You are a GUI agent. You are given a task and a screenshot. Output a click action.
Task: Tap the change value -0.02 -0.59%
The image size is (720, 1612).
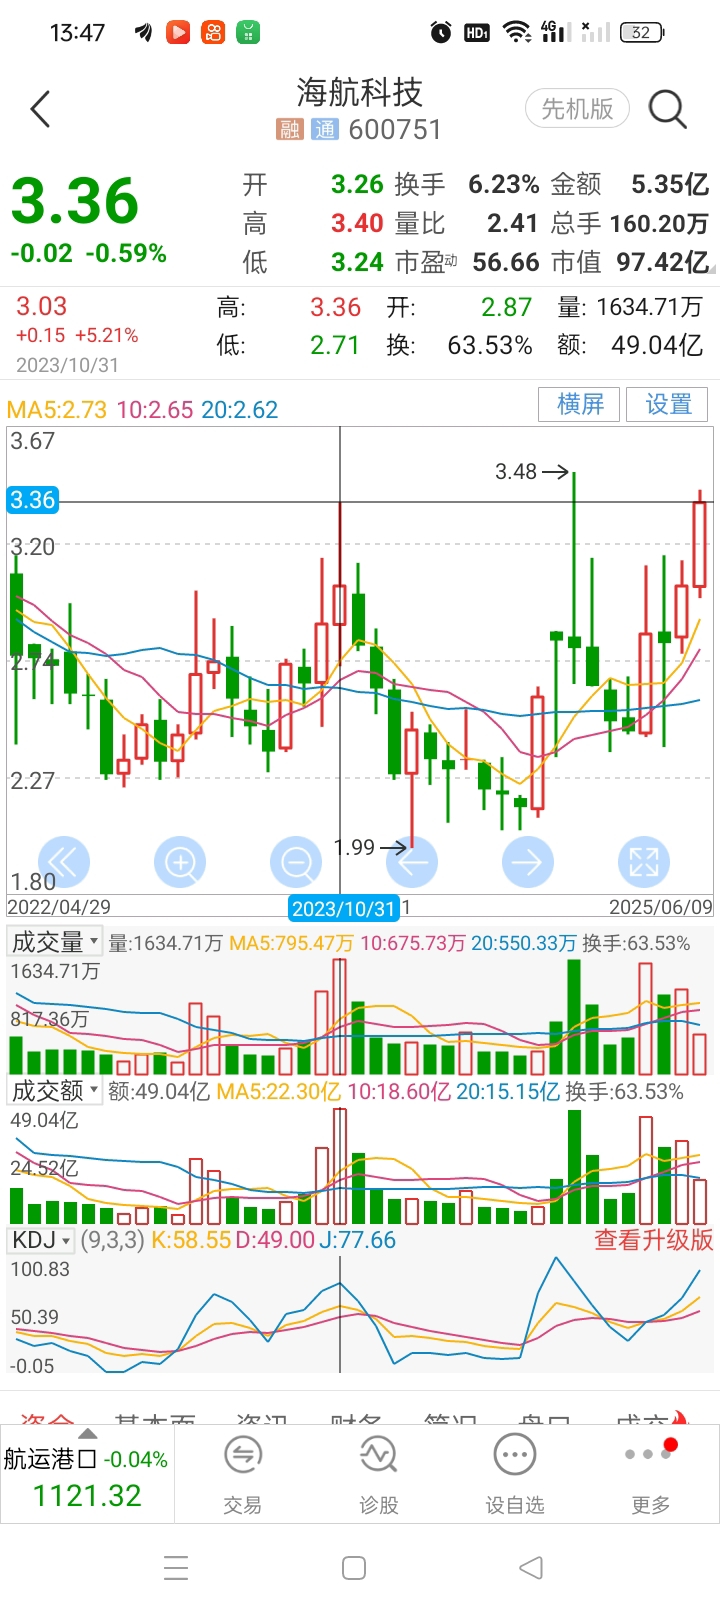tap(88, 253)
